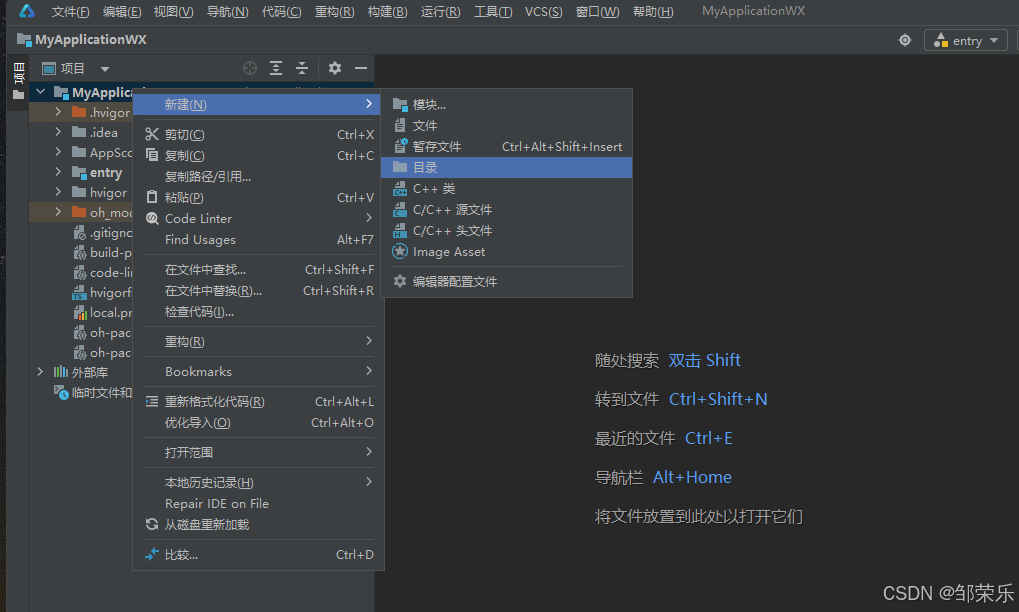The height and width of the screenshot is (612, 1019).
Task: Expand the oh_modules folder arrow
Action: 58,212
